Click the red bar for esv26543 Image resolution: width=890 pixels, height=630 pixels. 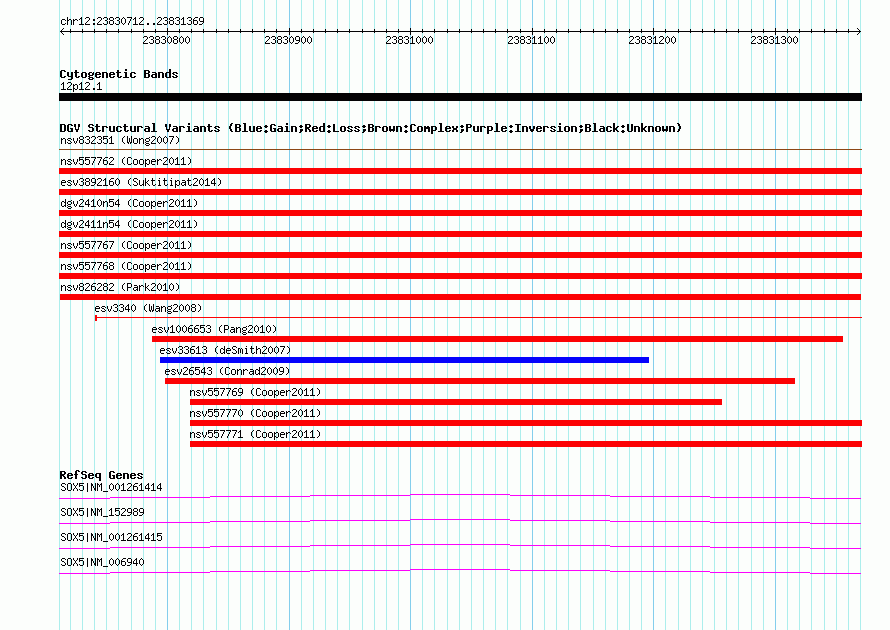[480, 381]
